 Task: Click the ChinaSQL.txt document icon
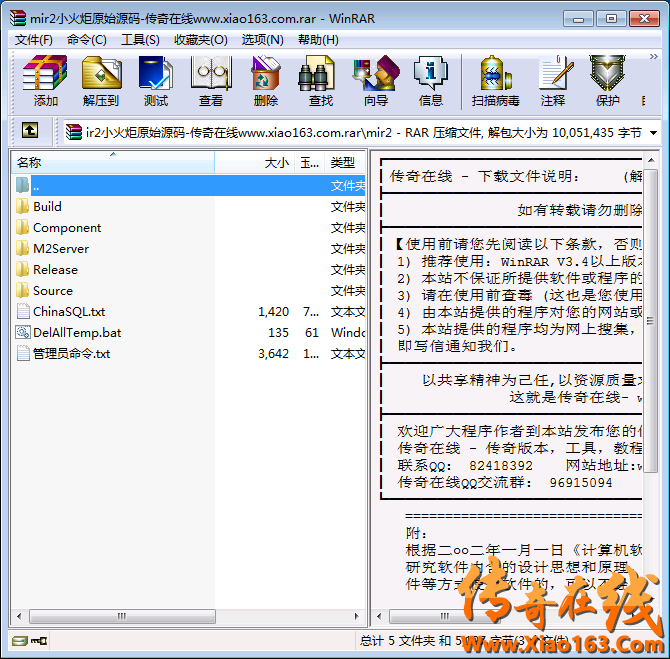pyautogui.click(x=22, y=311)
